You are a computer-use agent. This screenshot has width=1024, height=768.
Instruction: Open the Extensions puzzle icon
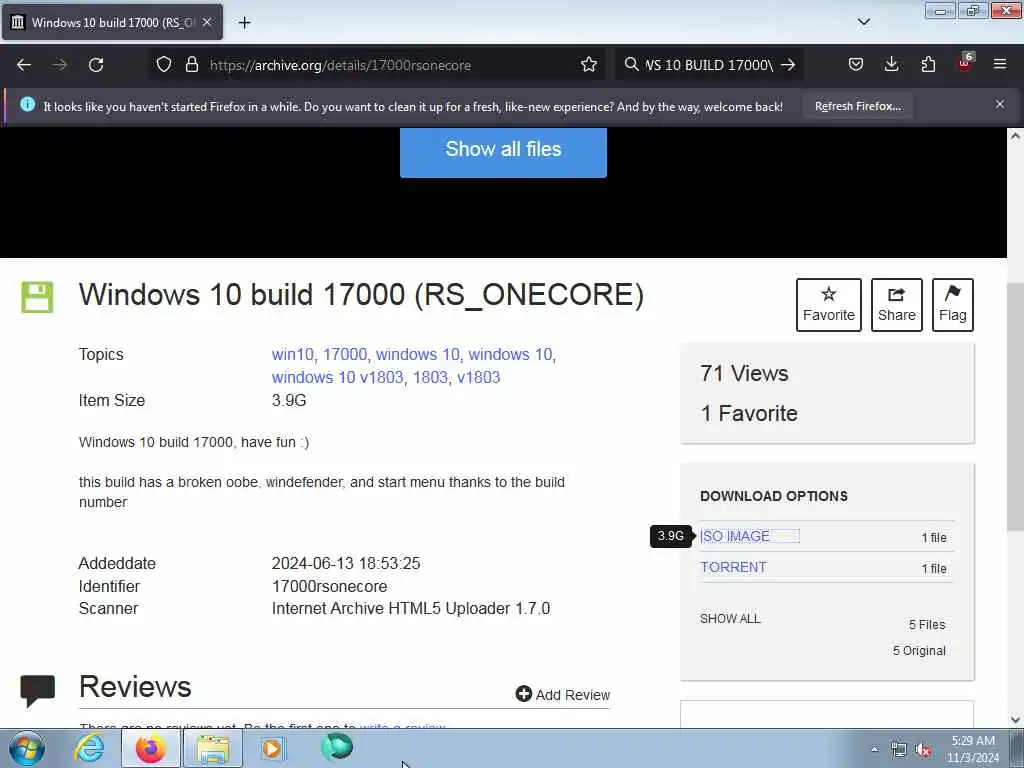928,65
